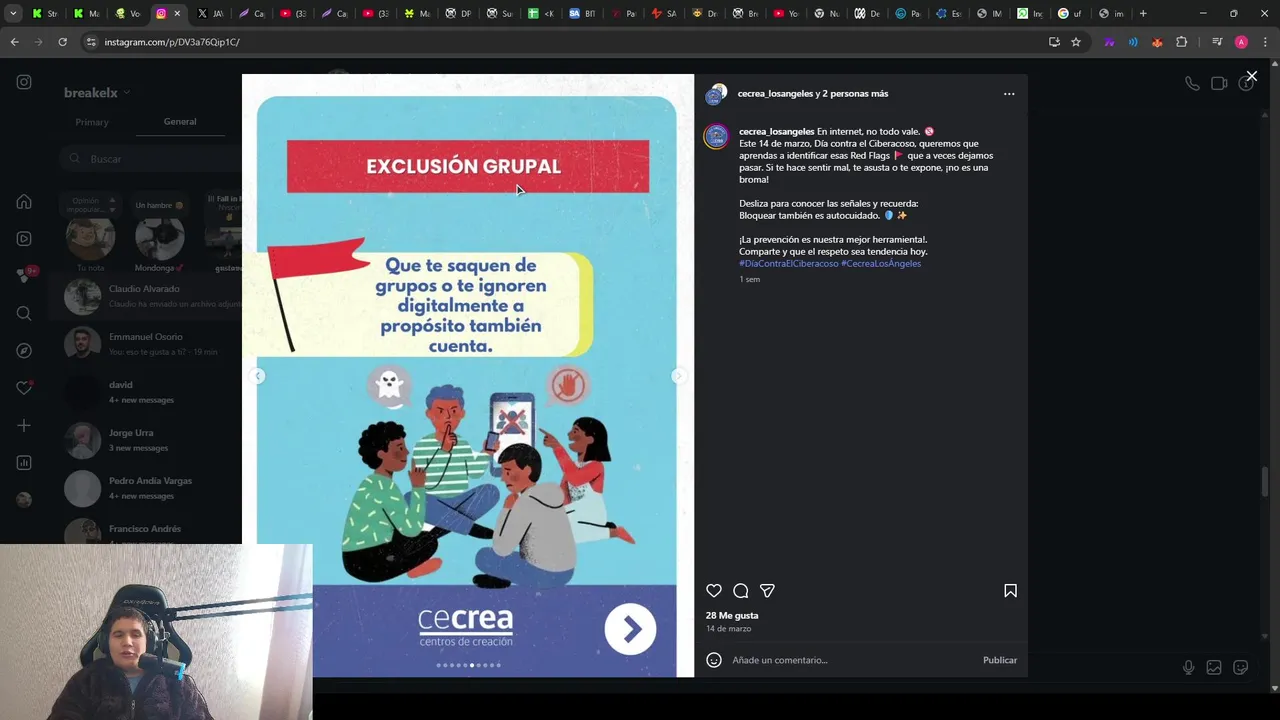Click the image attach icon in message bar
This screenshot has width=1280, height=720.
click(x=1214, y=668)
